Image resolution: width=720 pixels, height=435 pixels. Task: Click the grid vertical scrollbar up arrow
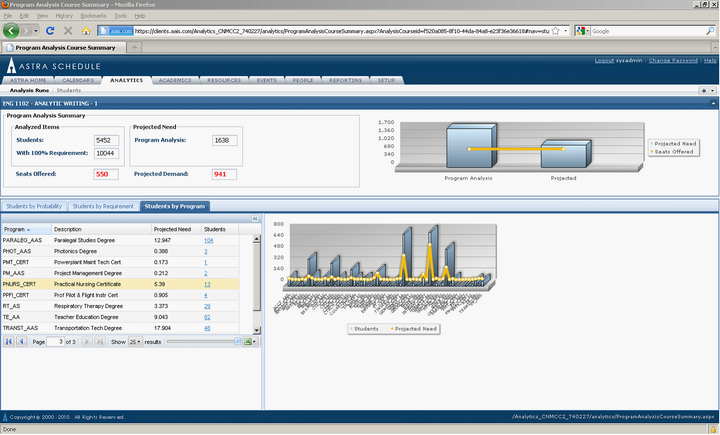click(x=257, y=239)
